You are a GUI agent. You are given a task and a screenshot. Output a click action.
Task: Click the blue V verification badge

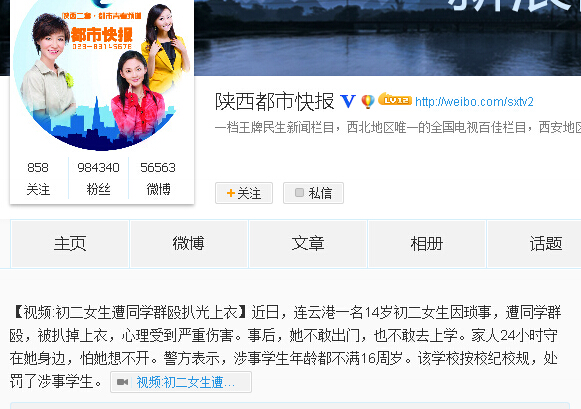[x=348, y=101]
